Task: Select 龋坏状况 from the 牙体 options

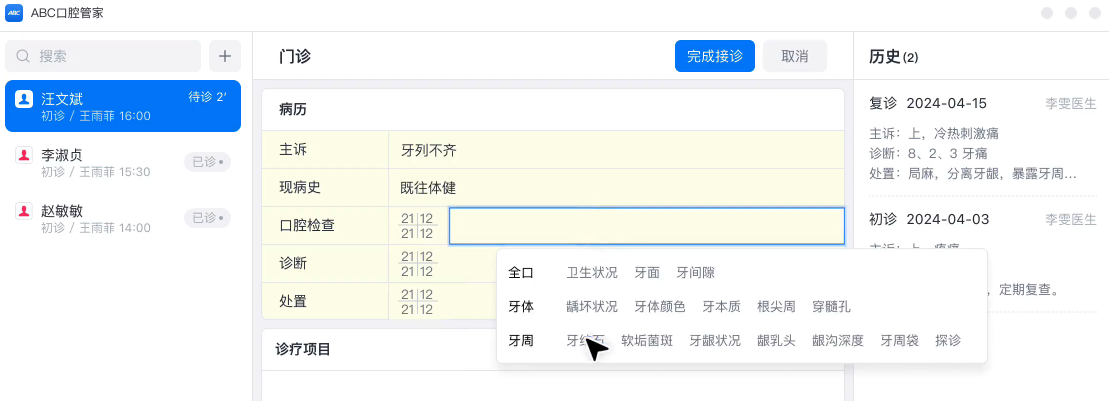Action: 592,306
